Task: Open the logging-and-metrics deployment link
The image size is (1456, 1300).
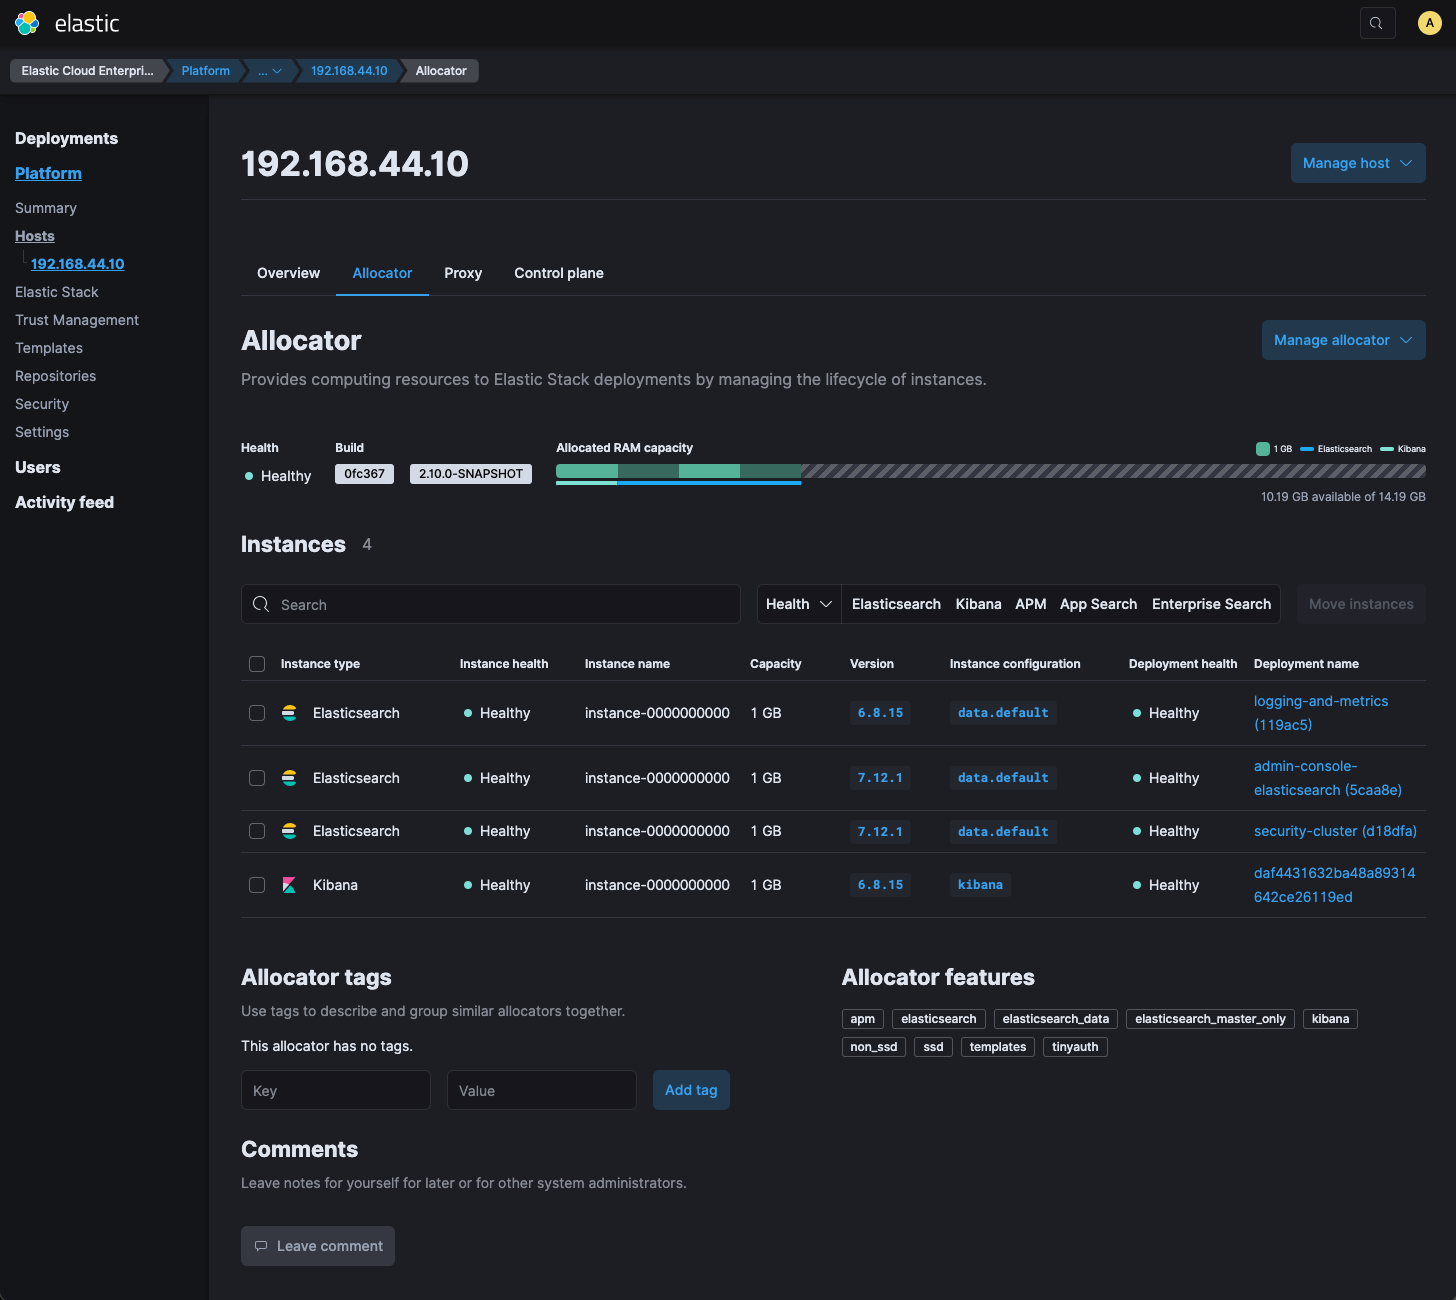Action: pos(1321,713)
